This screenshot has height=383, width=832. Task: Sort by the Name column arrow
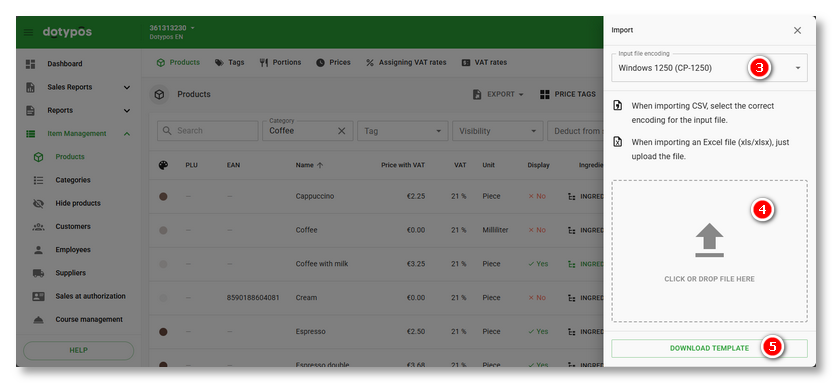pos(320,165)
